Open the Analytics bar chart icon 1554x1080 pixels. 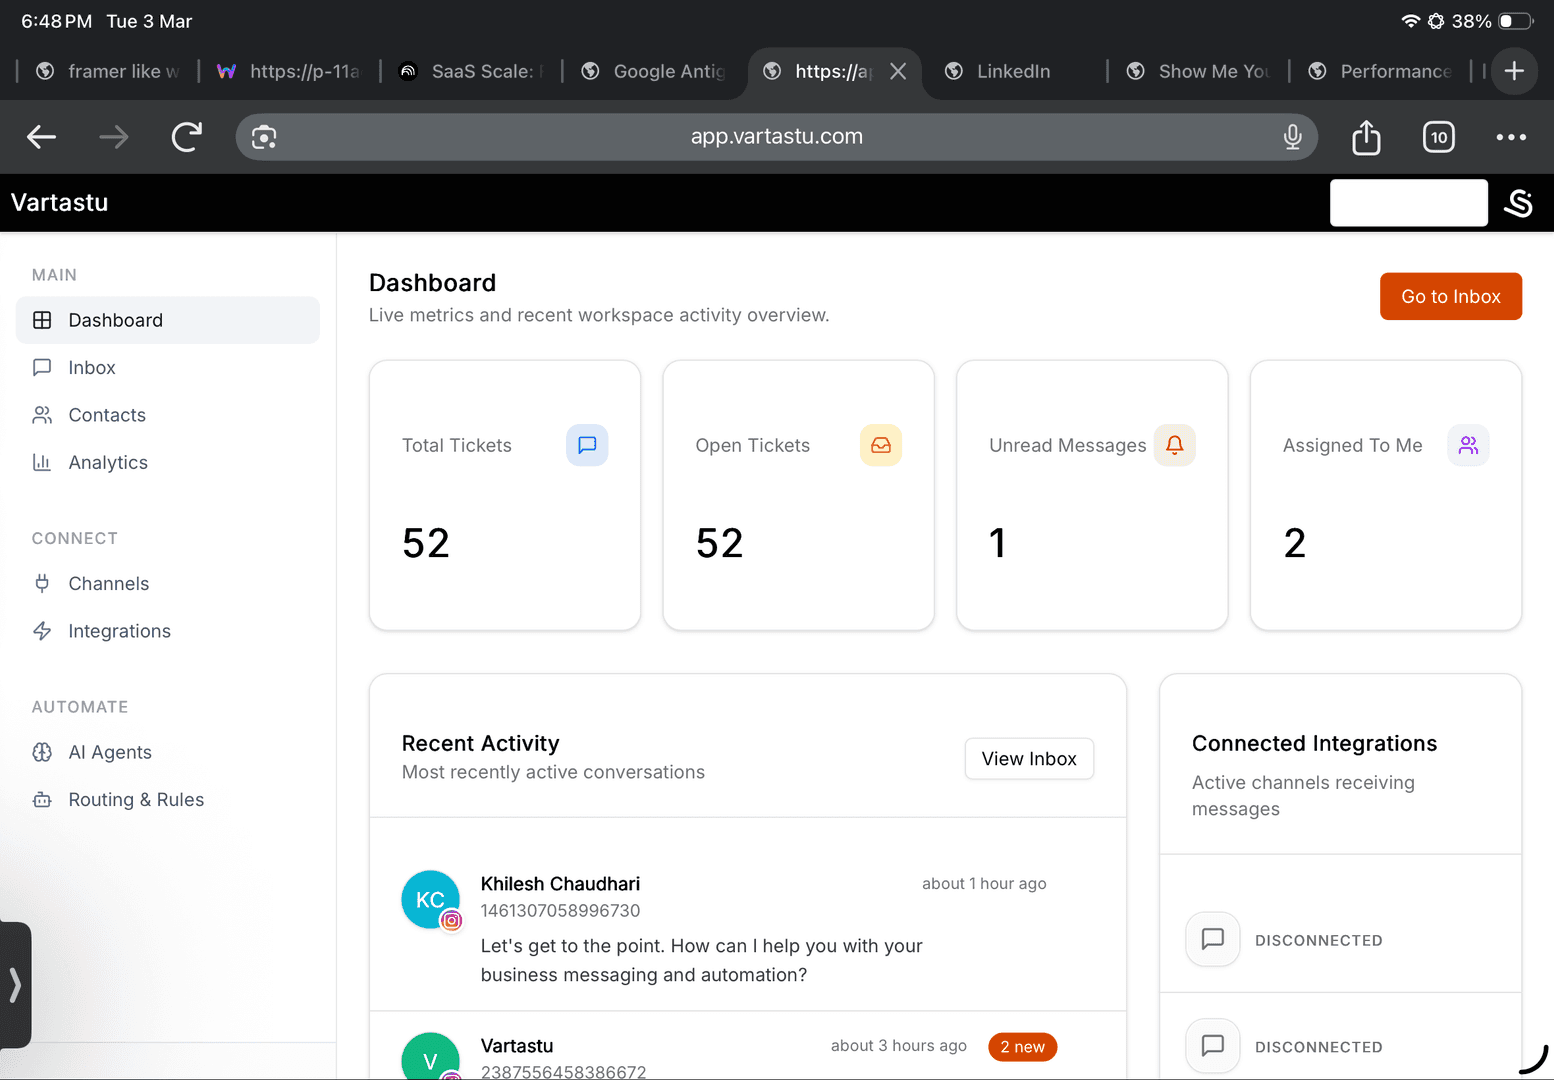point(42,462)
